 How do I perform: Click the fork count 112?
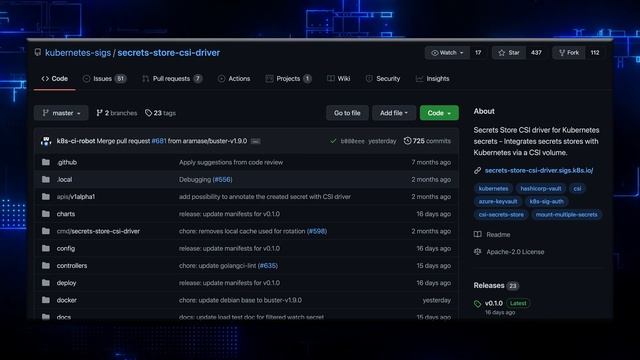[x=595, y=53]
